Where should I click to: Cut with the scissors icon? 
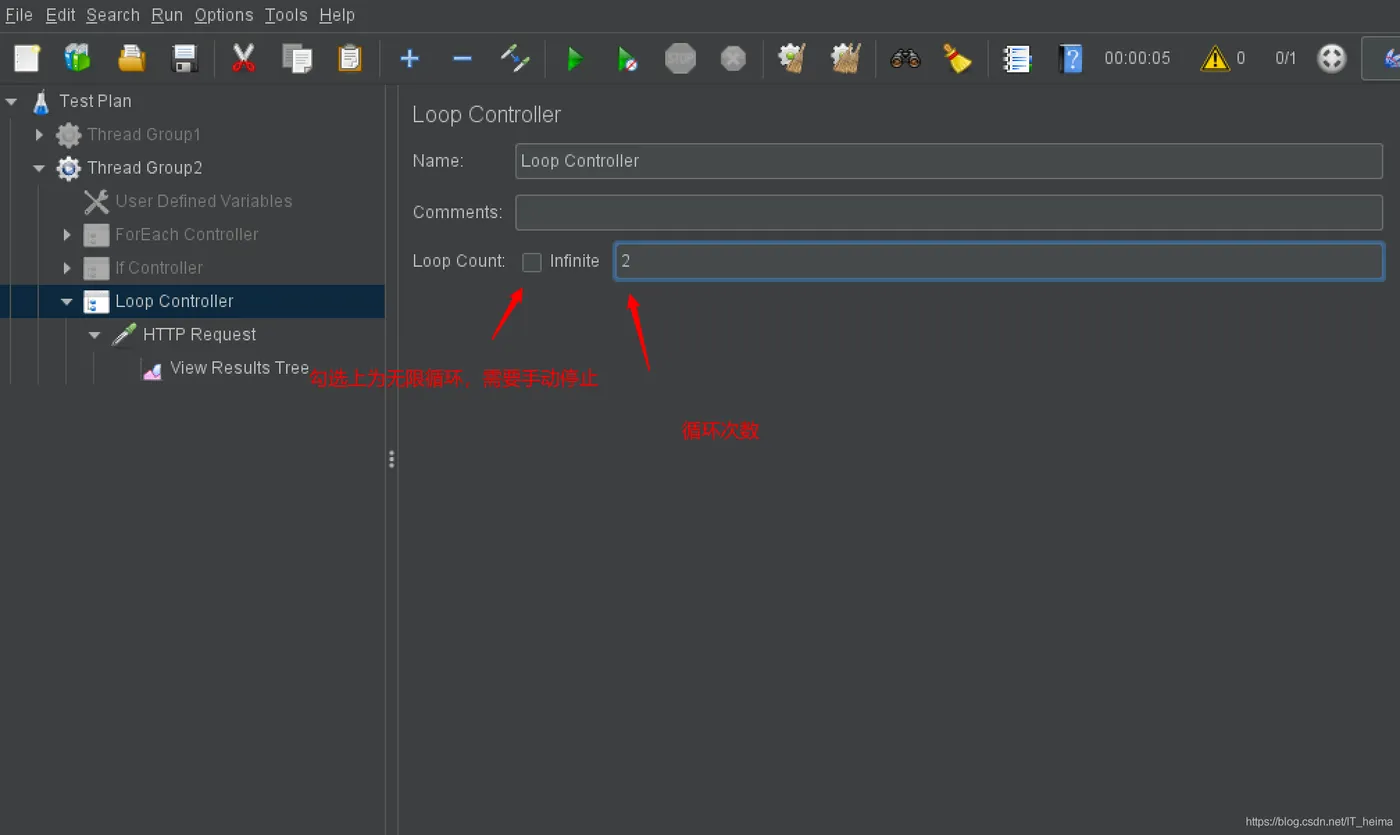point(243,58)
